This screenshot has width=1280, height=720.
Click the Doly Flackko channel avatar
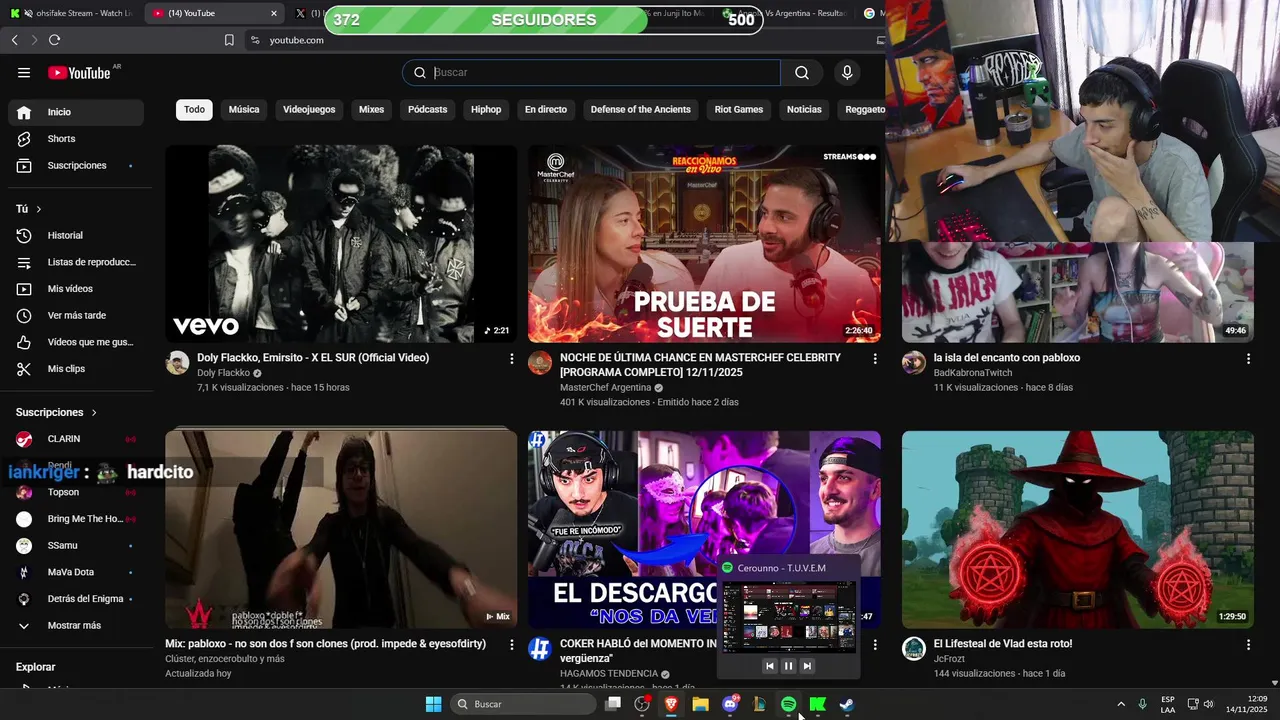point(178,363)
